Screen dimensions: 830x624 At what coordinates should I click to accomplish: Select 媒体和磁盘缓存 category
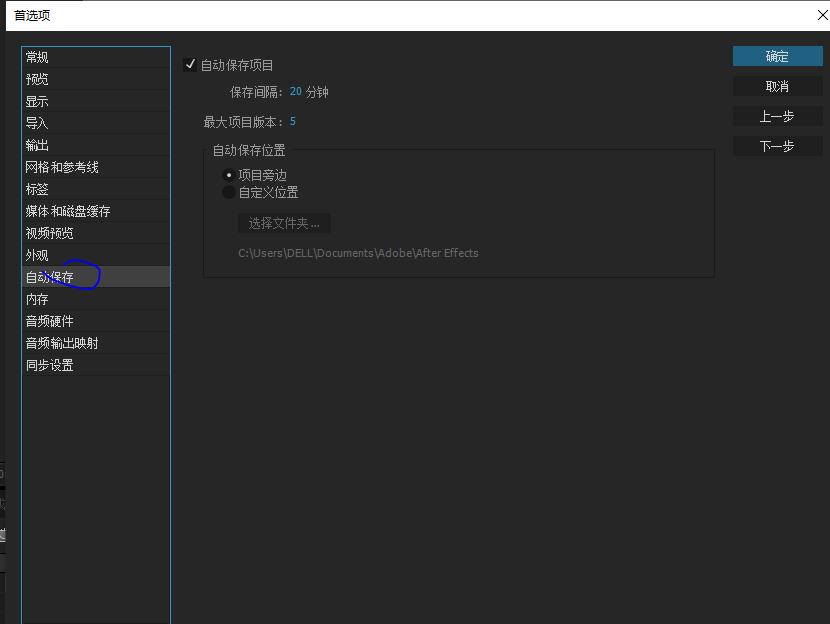(96, 211)
